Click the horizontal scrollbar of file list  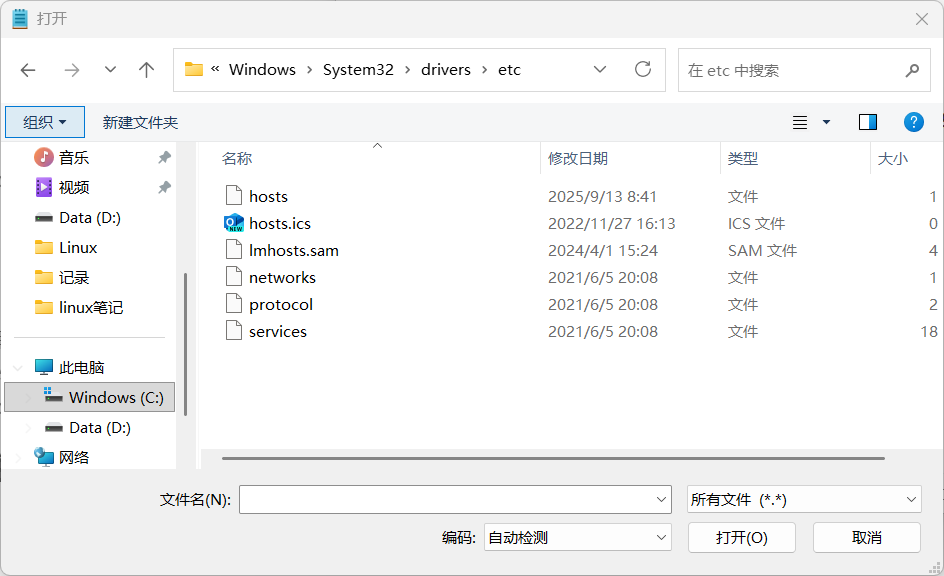(x=553, y=458)
